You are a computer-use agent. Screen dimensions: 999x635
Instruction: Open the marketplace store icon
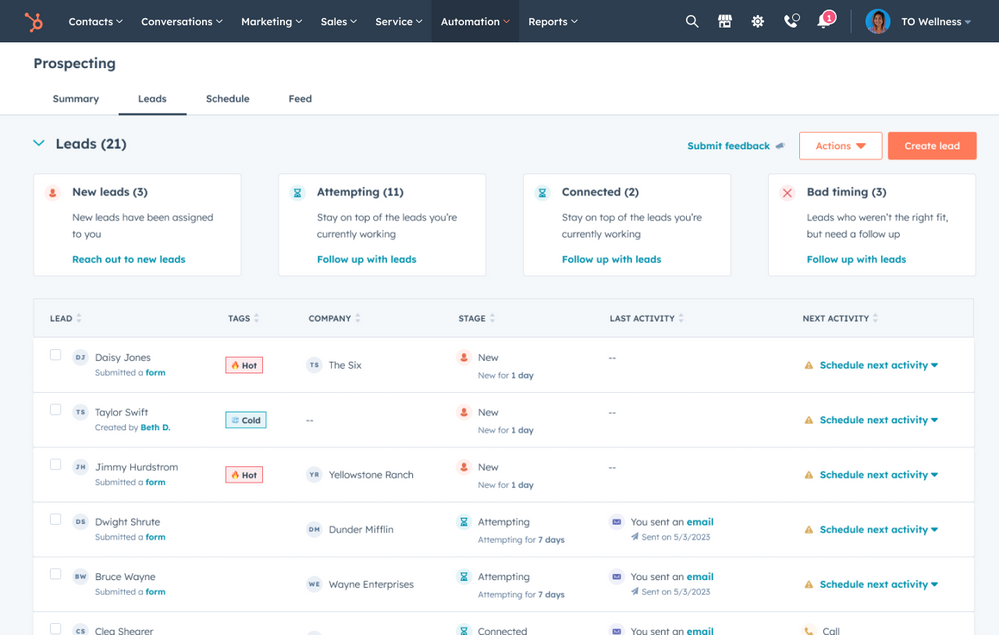click(x=725, y=21)
